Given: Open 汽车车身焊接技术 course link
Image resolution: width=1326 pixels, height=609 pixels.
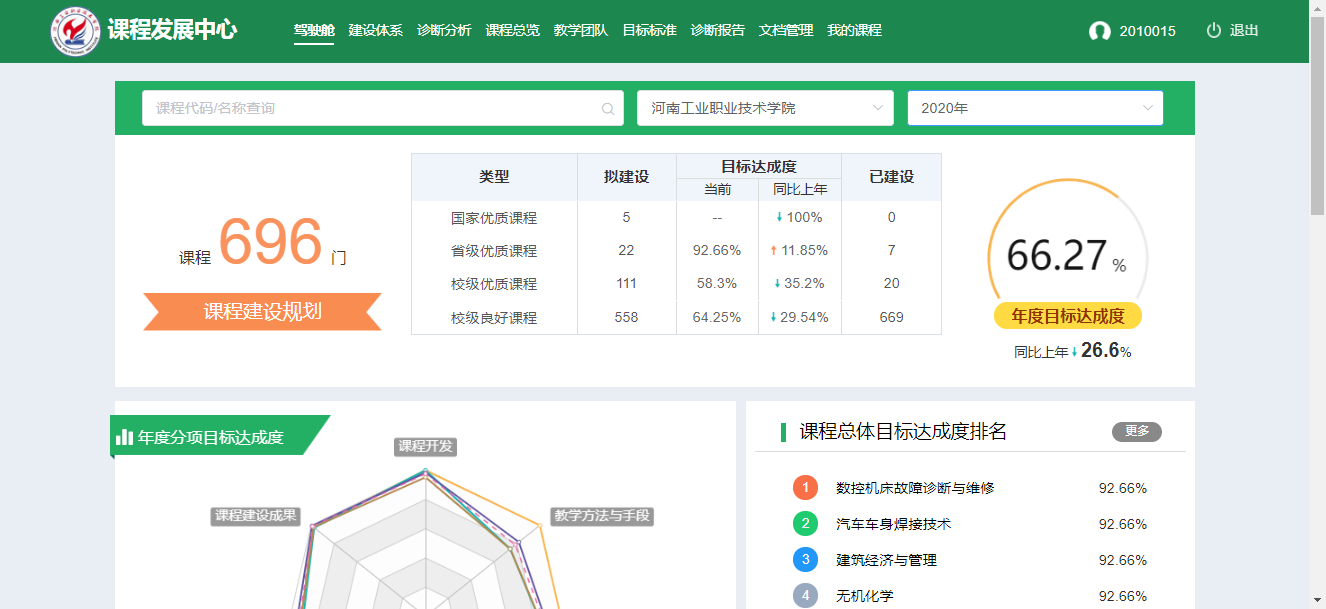Looking at the screenshot, I should [894, 524].
